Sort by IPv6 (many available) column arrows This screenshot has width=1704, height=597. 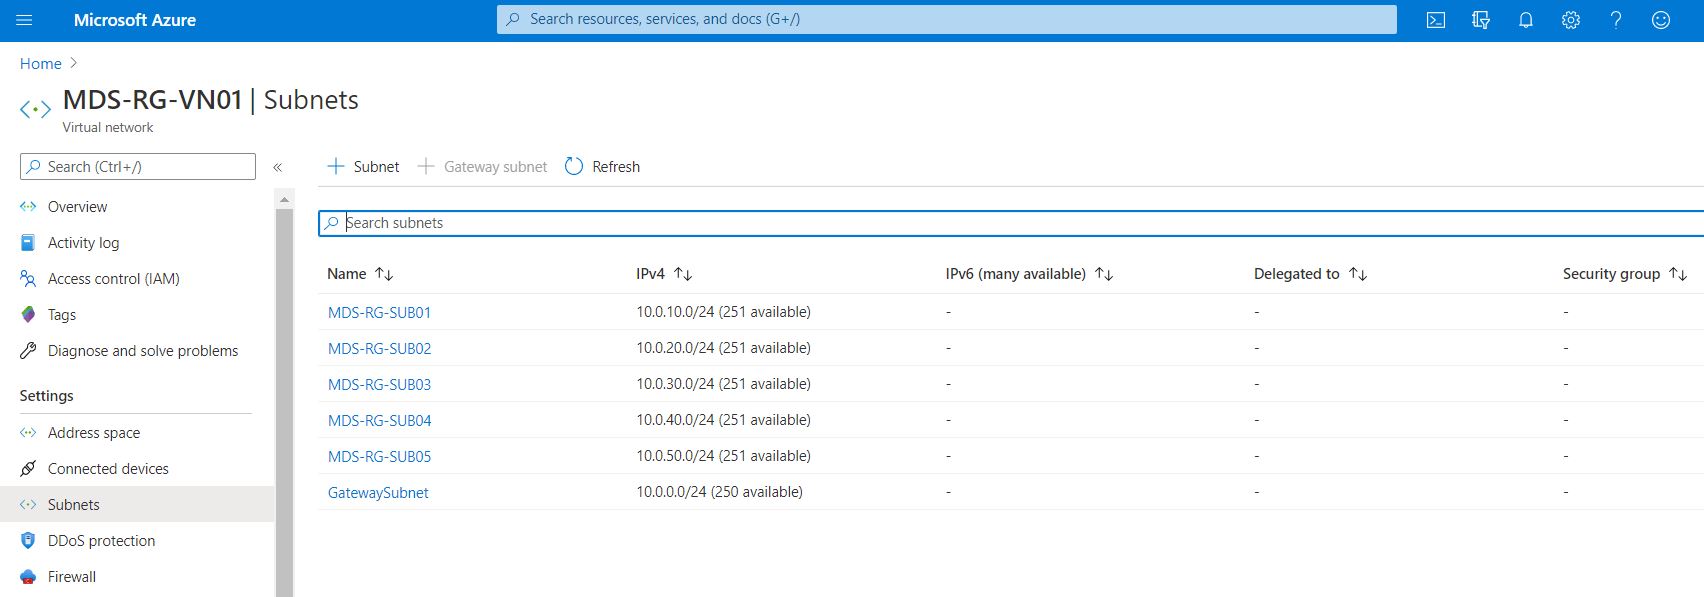pos(1104,274)
